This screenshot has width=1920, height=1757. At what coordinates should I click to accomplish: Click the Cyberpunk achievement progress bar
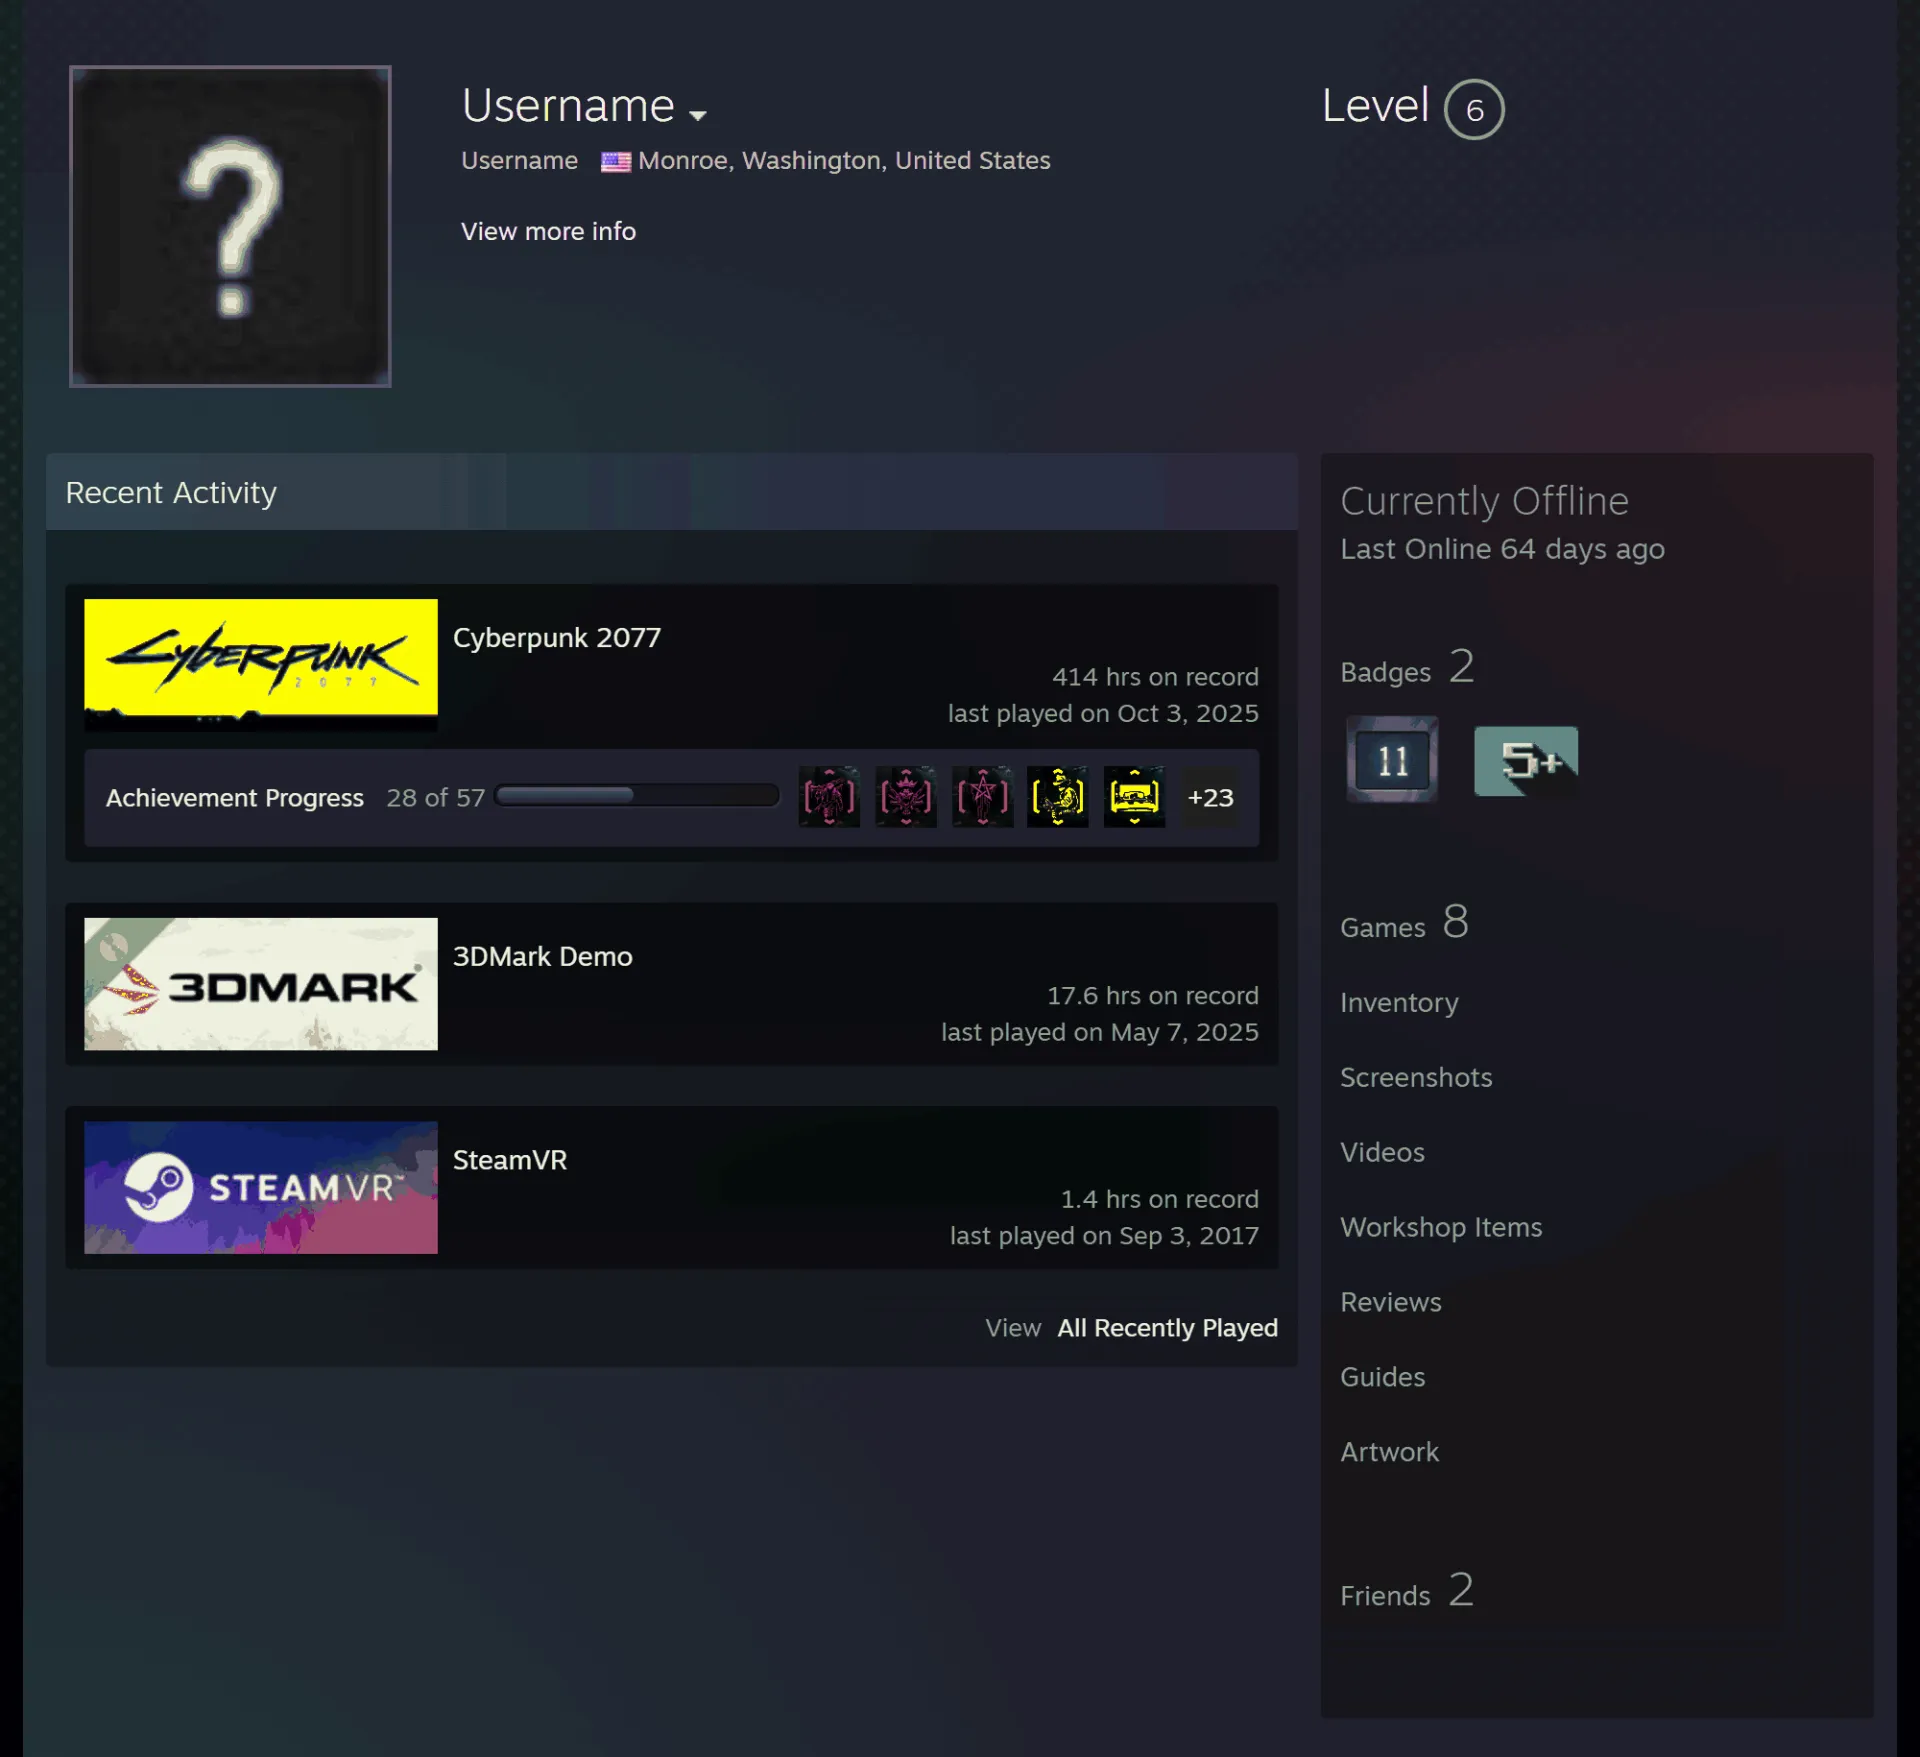pyautogui.click(x=637, y=796)
